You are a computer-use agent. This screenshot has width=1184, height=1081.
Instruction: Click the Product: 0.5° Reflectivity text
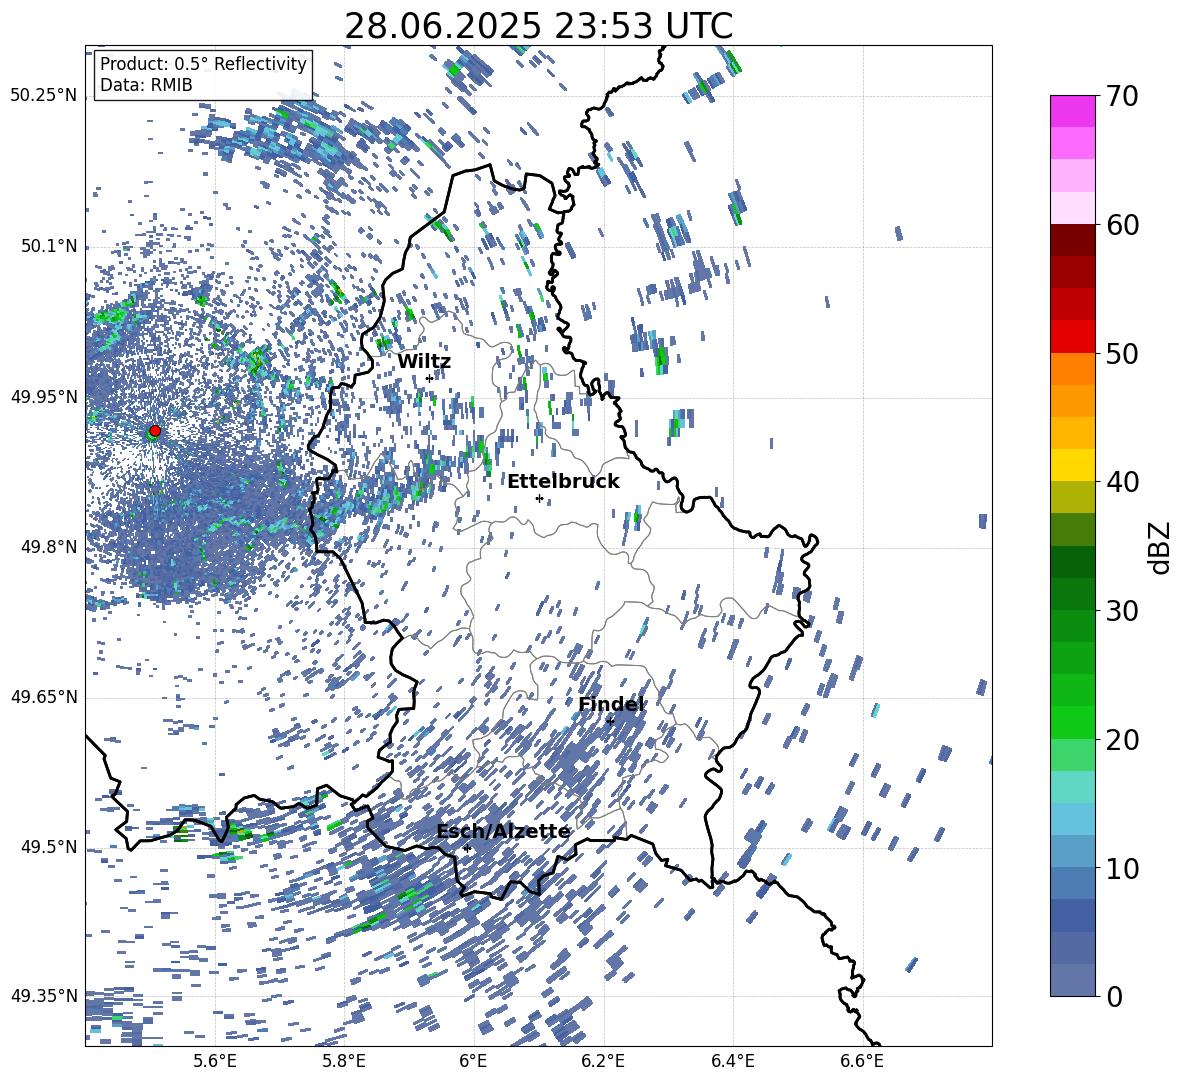pos(203,63)
